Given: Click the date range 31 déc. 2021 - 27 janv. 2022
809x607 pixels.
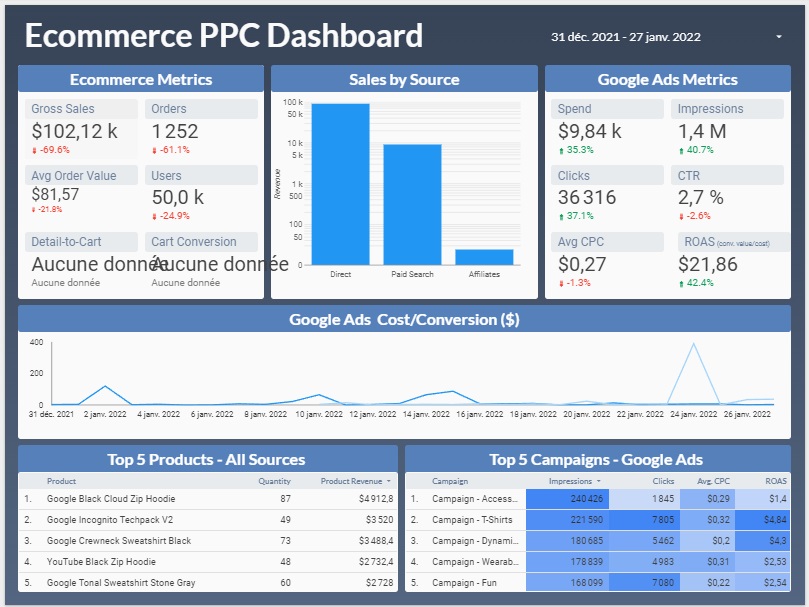Looking at the screenshot, I should coord(625,37).
